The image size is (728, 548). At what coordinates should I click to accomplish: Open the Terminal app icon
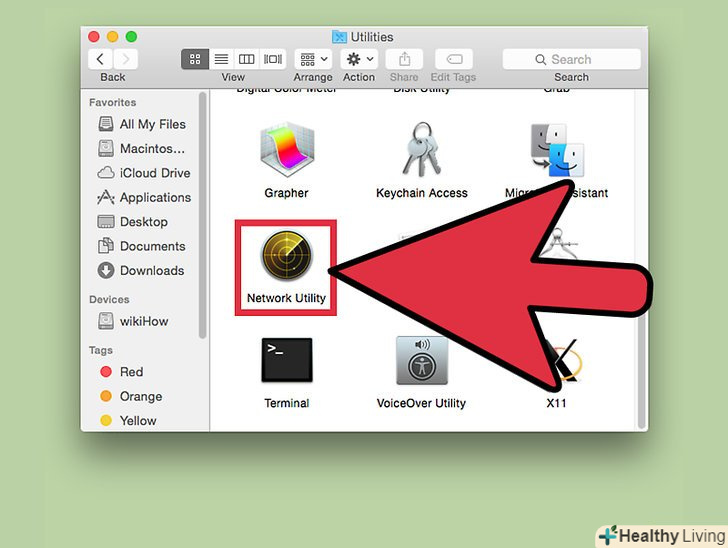point(286,360)
